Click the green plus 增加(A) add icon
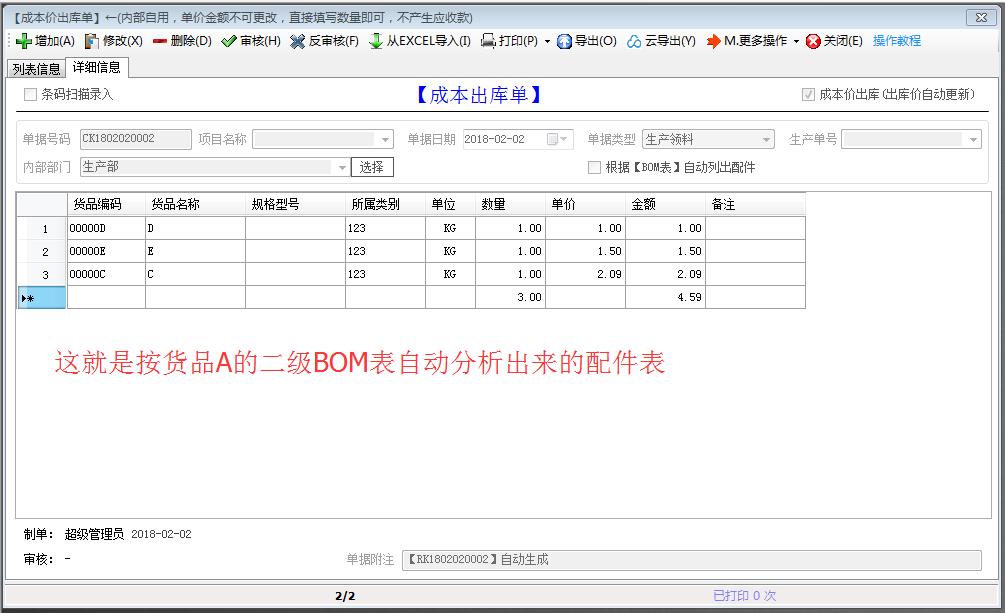Viewport: 1005px width, 613px height. click(x=24, y=41)
